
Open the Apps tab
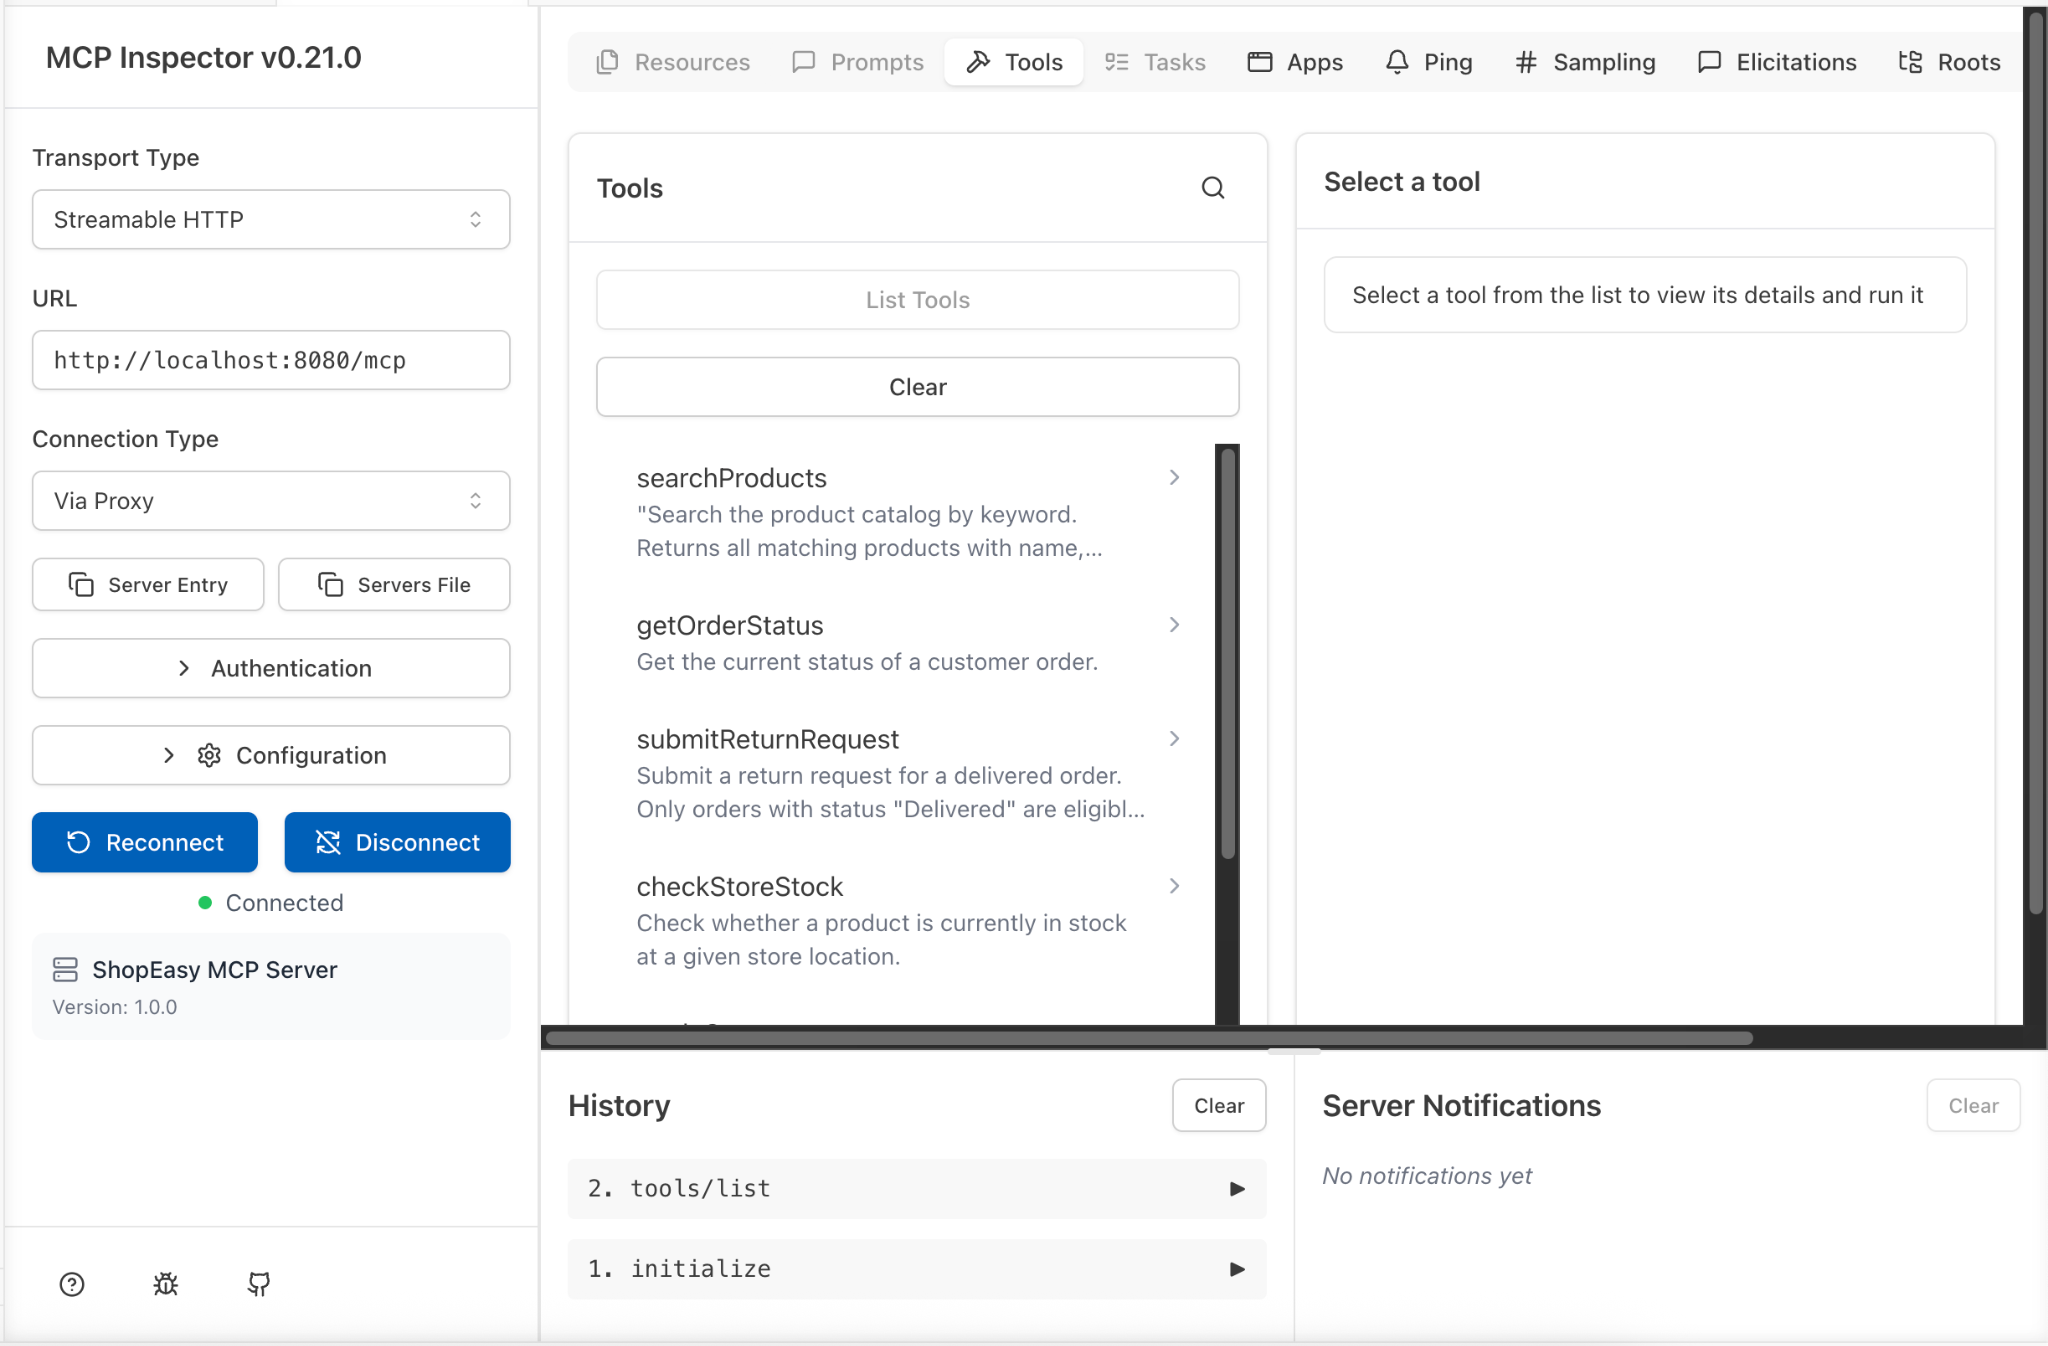[x=1295, y=62]
